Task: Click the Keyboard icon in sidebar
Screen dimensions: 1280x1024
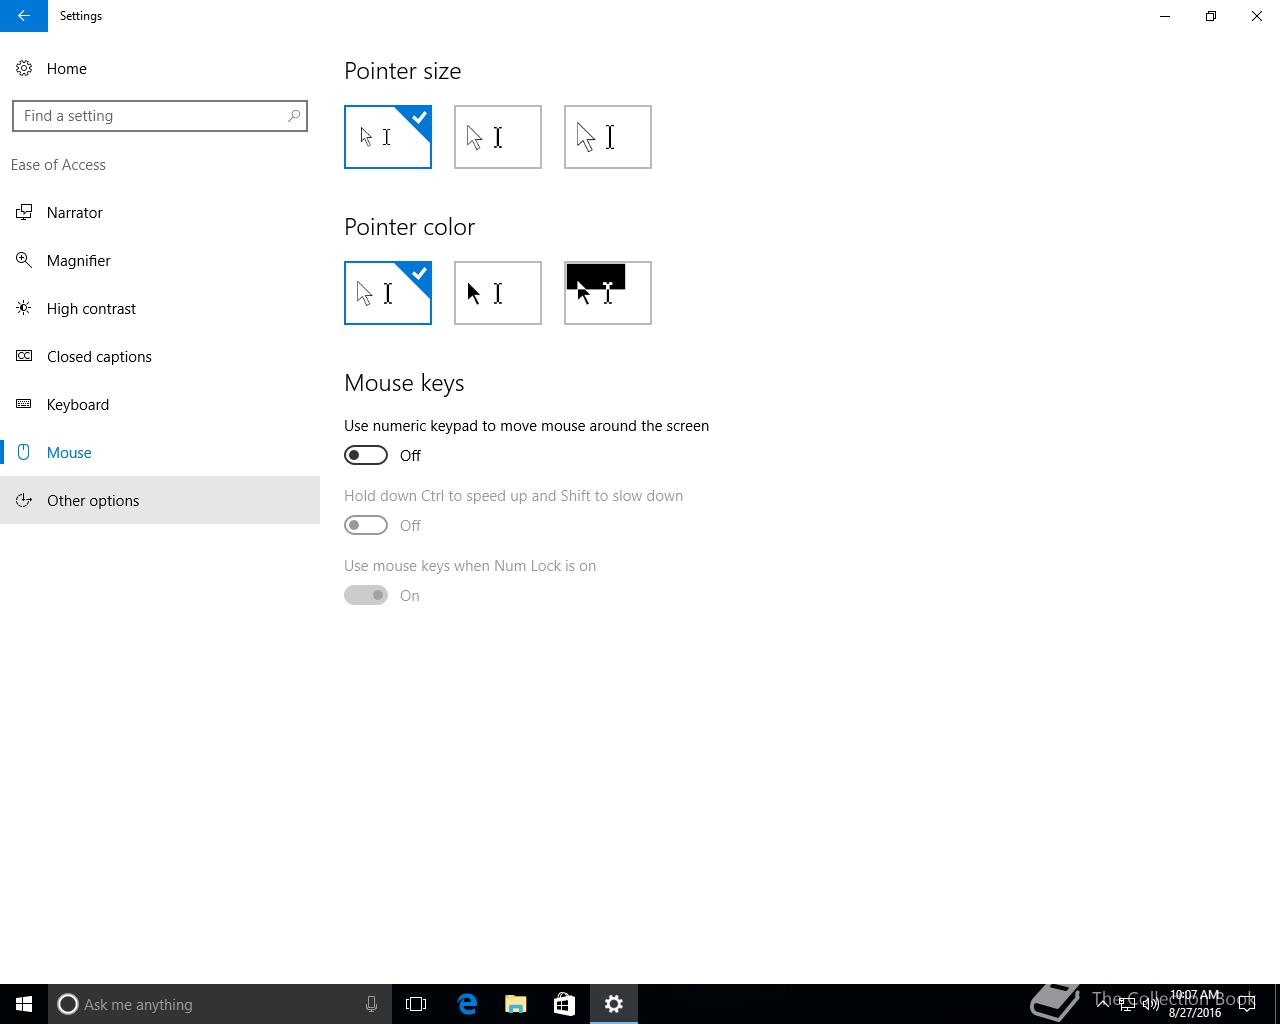Action: tap(24, 404)
